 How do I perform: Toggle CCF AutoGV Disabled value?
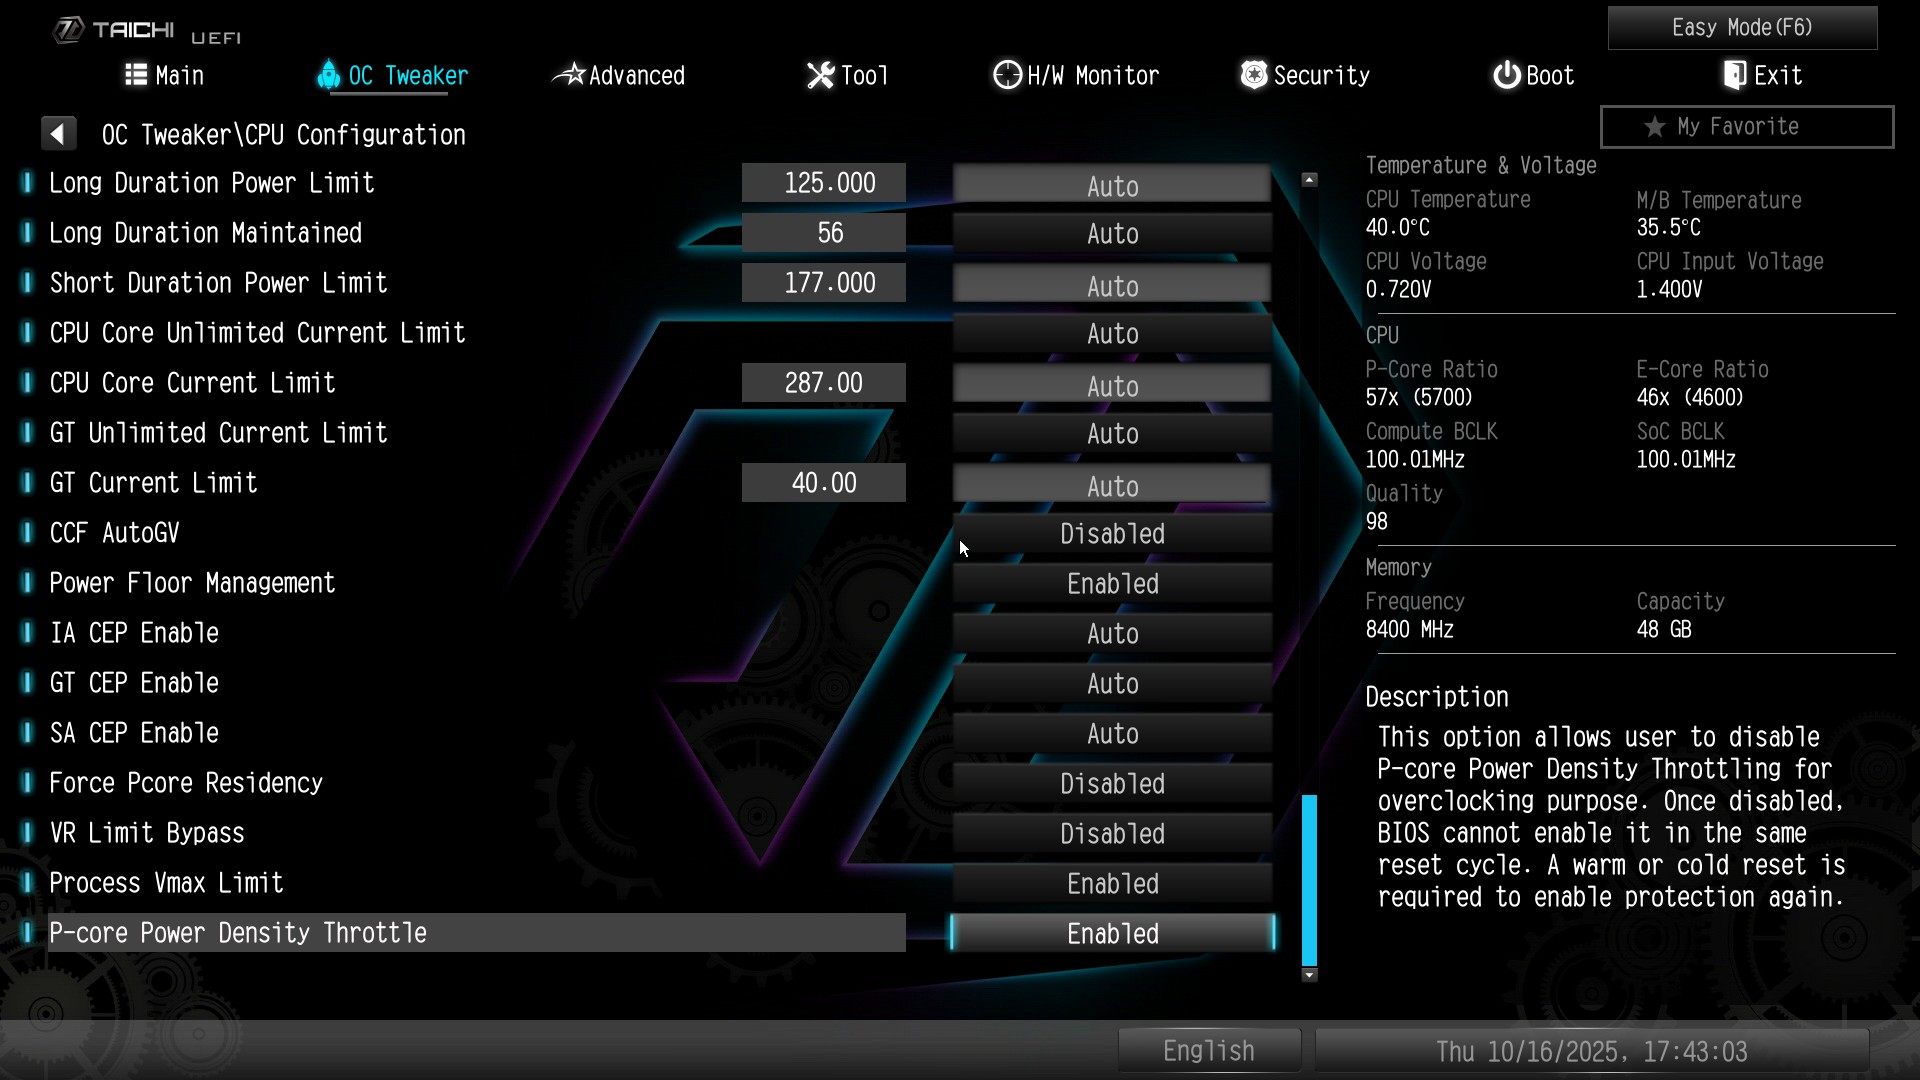(x=1112, y=534)
